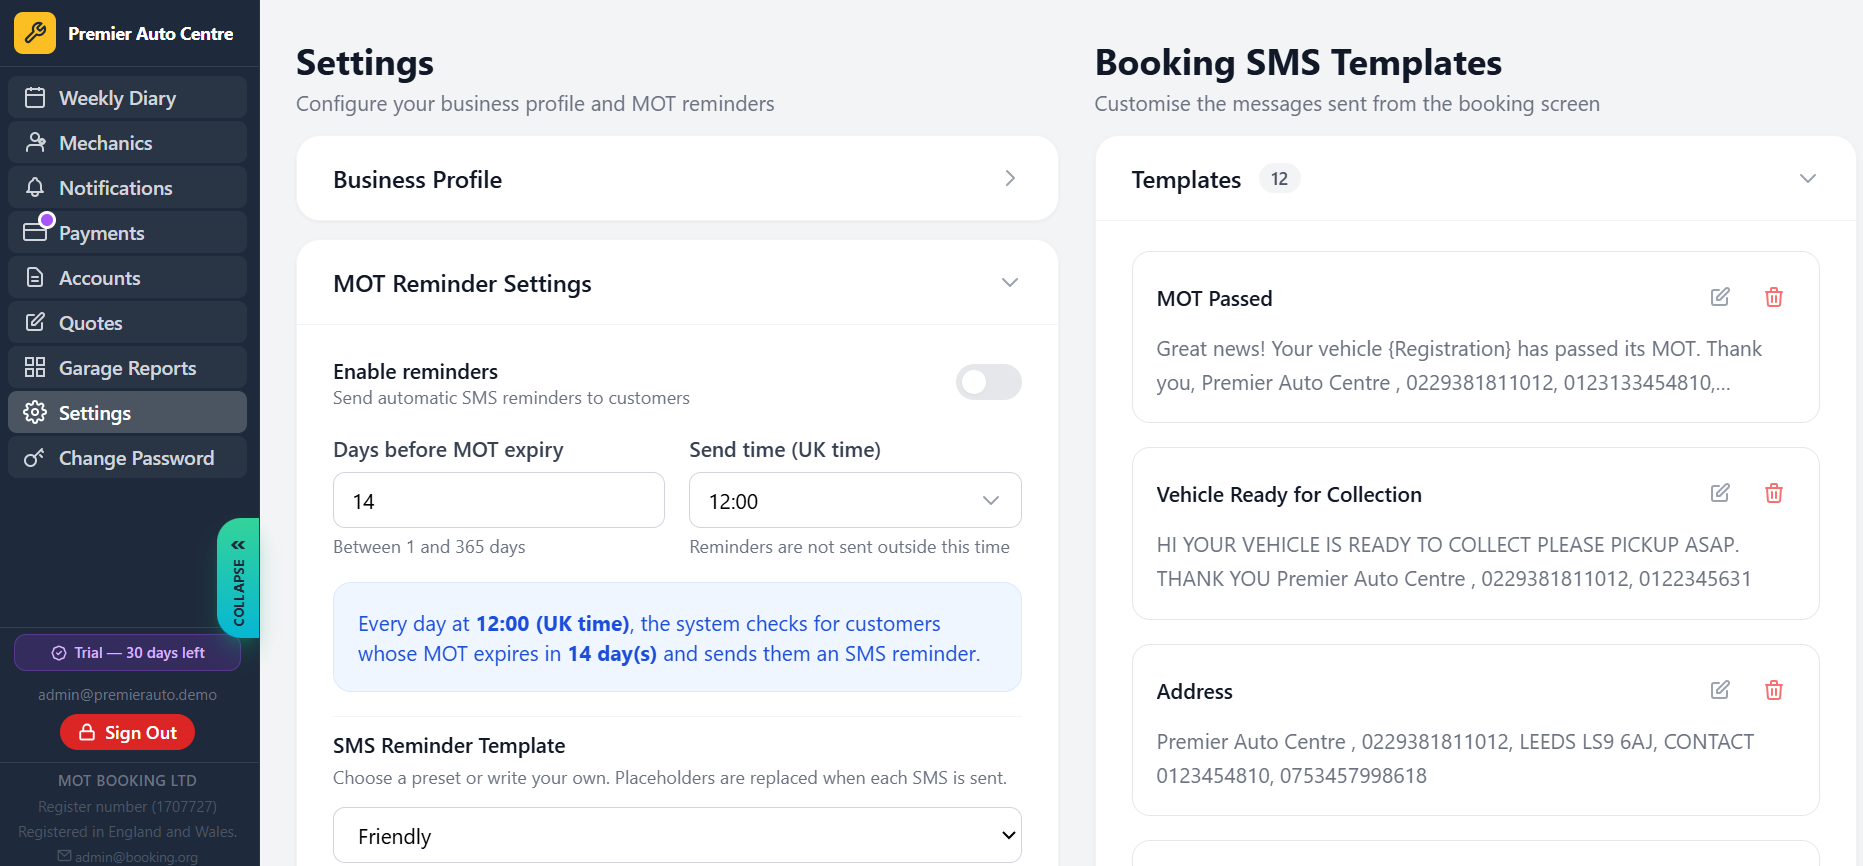Select the Mechanics sidebar icon
The image size is (1863, 866).
click(36, 142)
